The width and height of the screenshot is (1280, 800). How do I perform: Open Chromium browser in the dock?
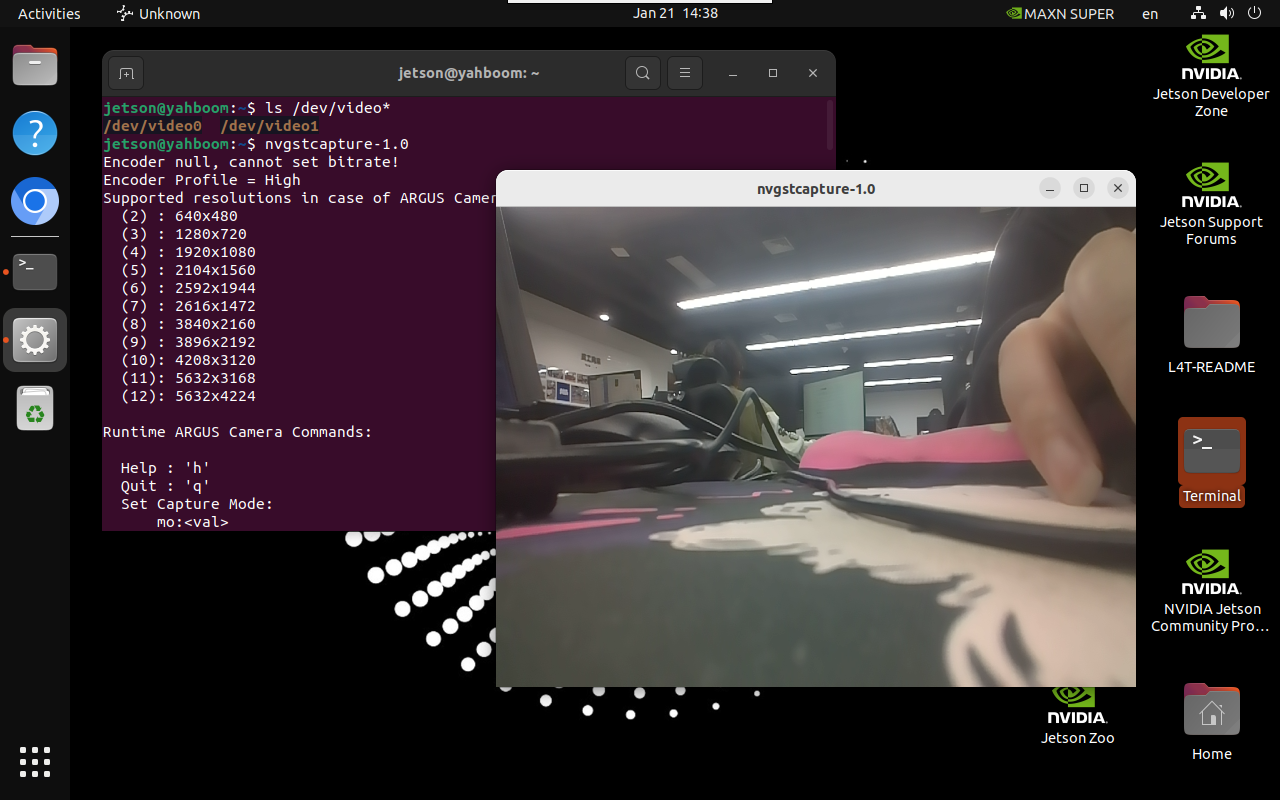(x=35, y=202)
